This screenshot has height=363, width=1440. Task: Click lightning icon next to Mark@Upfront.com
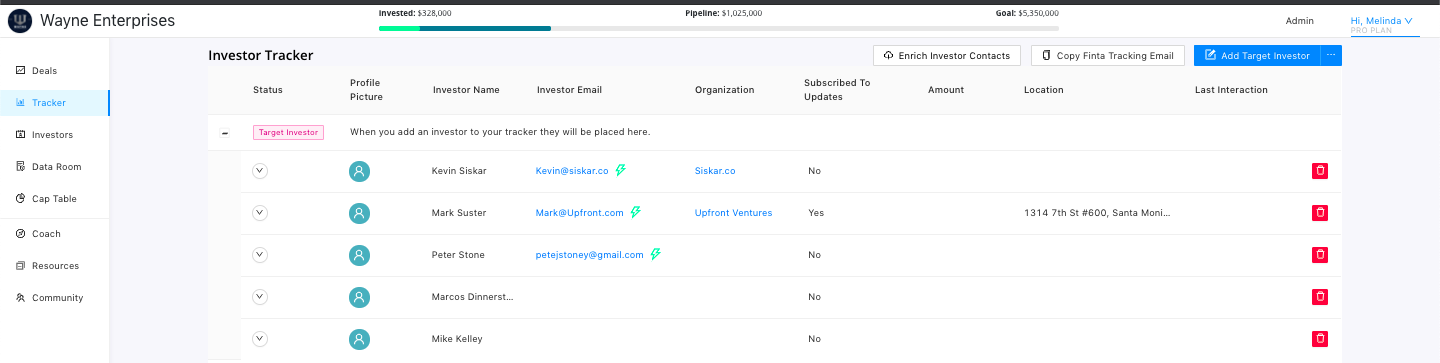pyautogui.click(x=635, y=212)
